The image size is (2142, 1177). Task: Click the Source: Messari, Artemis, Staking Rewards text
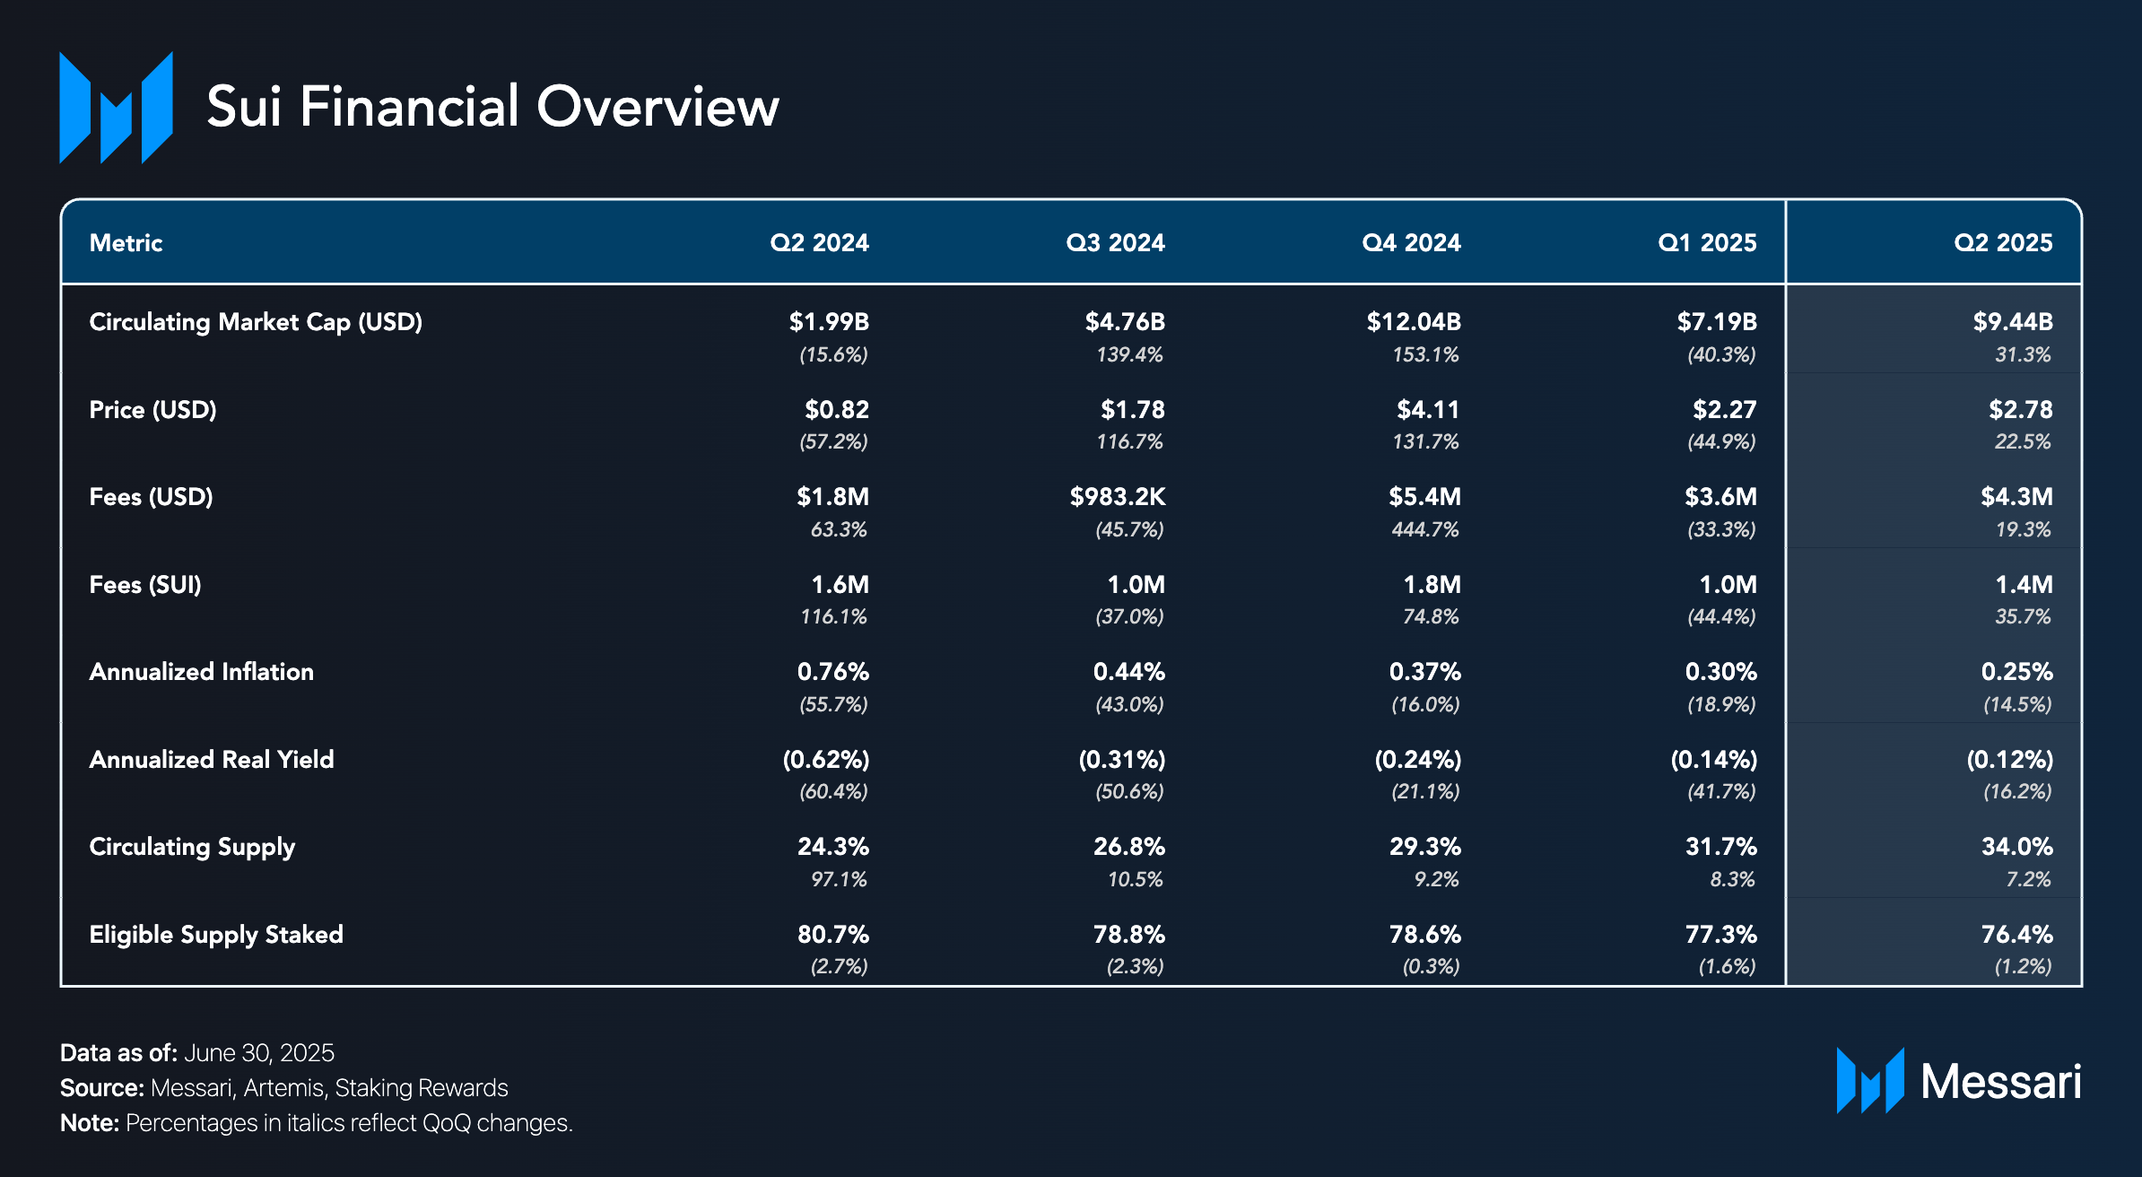tap(284, 1088)
